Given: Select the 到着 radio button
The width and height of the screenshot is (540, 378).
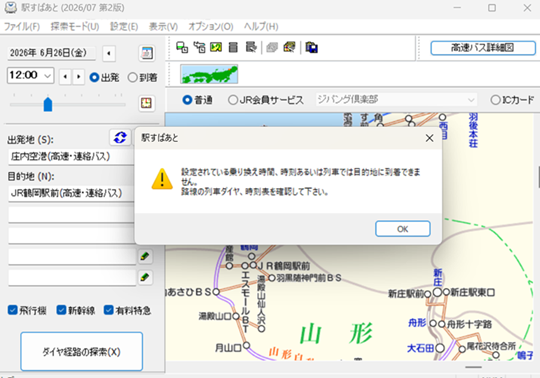Looking at the screenshot, I should click(132, 77).
